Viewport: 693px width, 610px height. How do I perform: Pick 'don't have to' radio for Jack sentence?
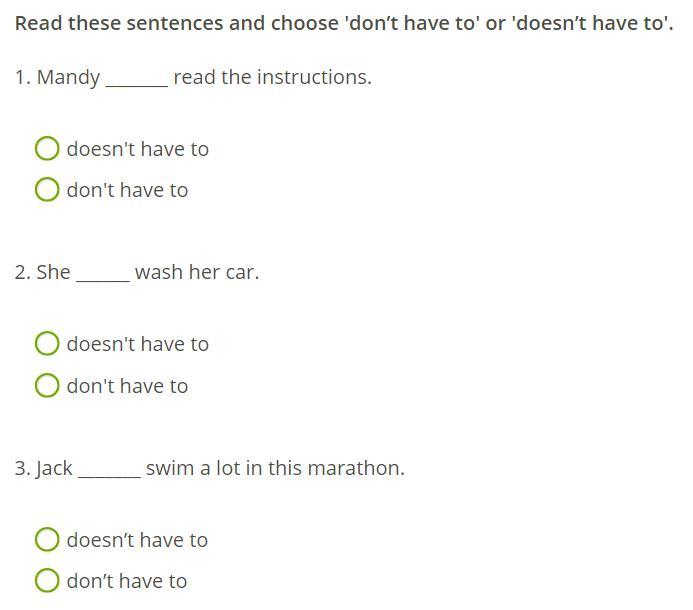coord(47,580)
